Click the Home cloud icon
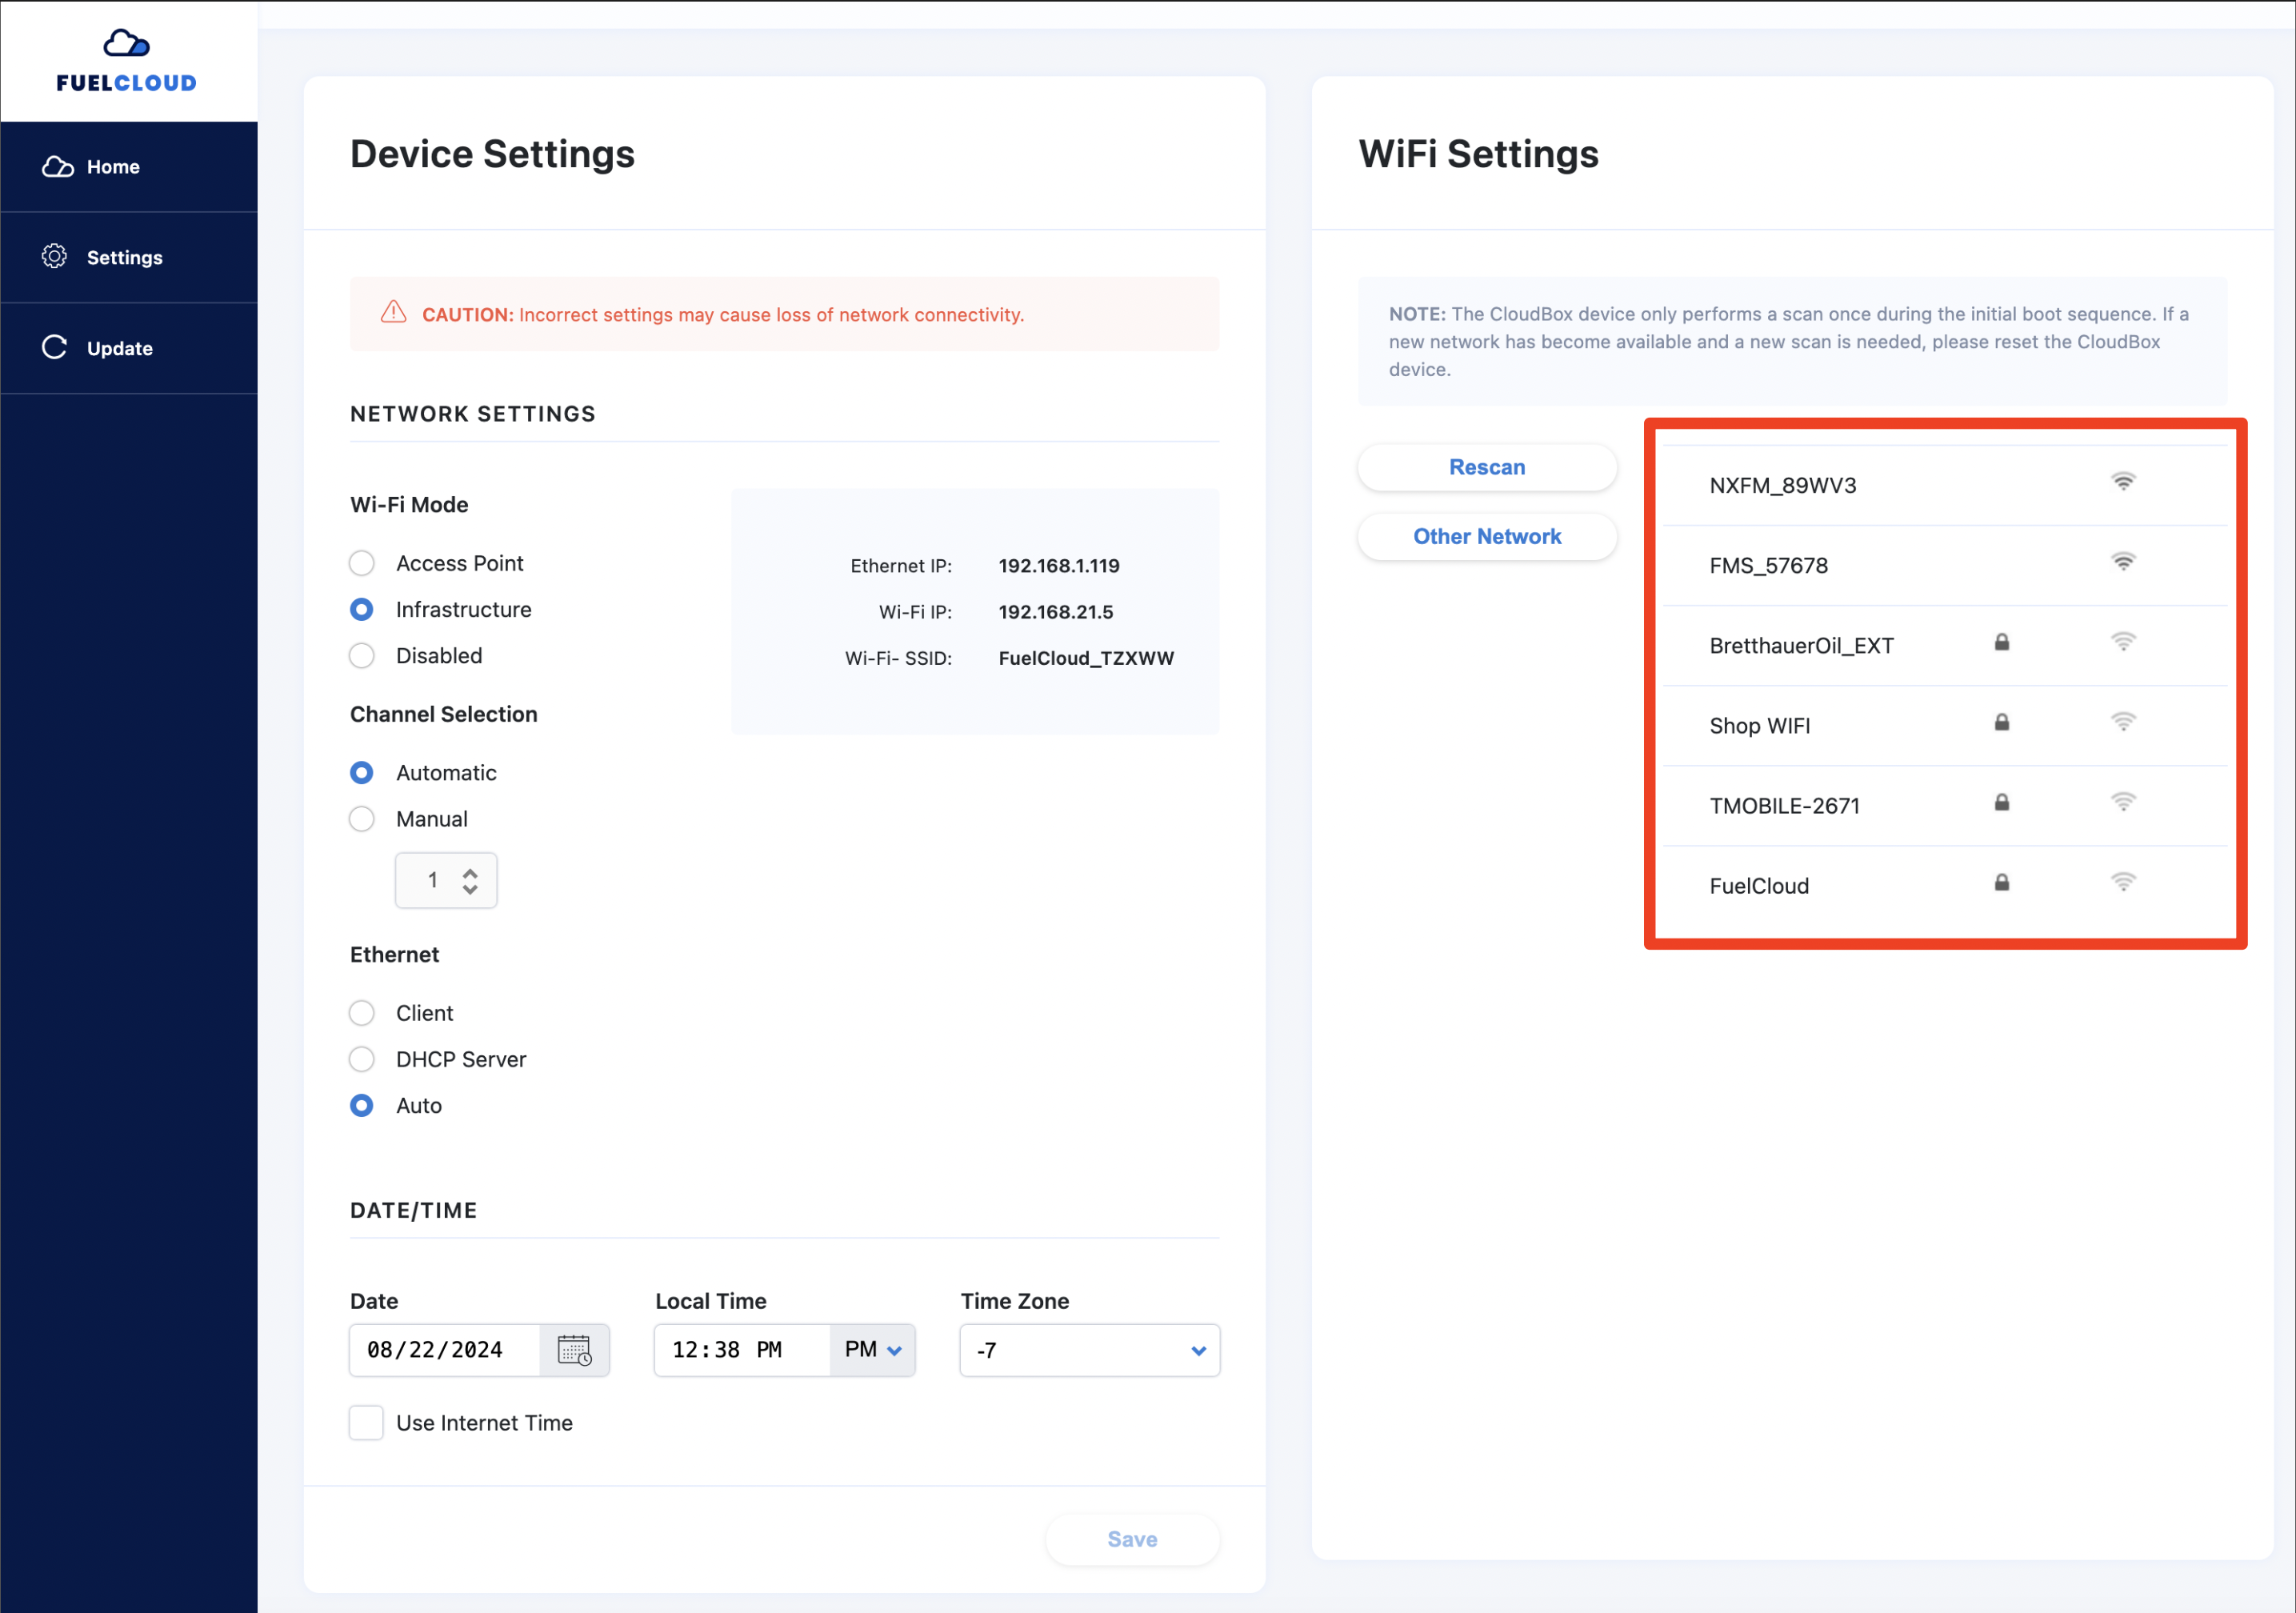2296x1613 pixels. [57, 167]
